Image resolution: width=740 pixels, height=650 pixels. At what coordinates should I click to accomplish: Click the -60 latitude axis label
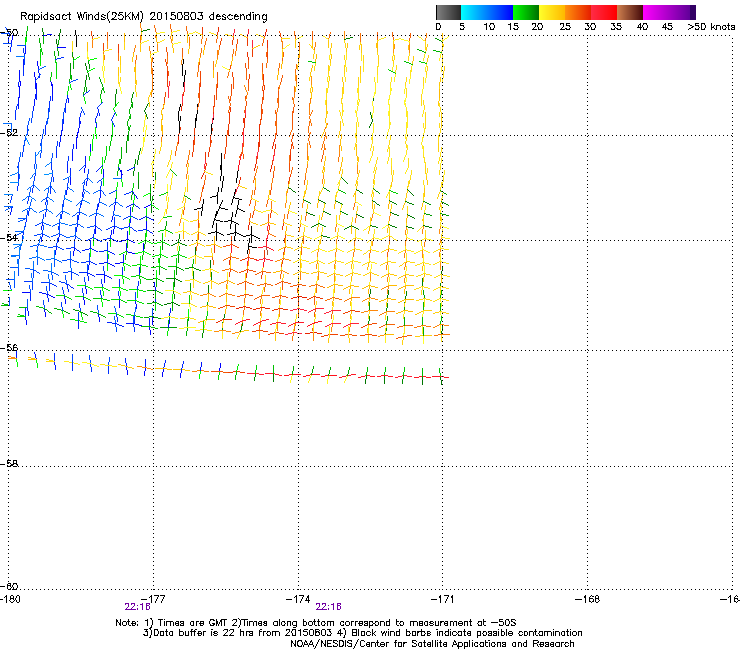click(10, 586)
